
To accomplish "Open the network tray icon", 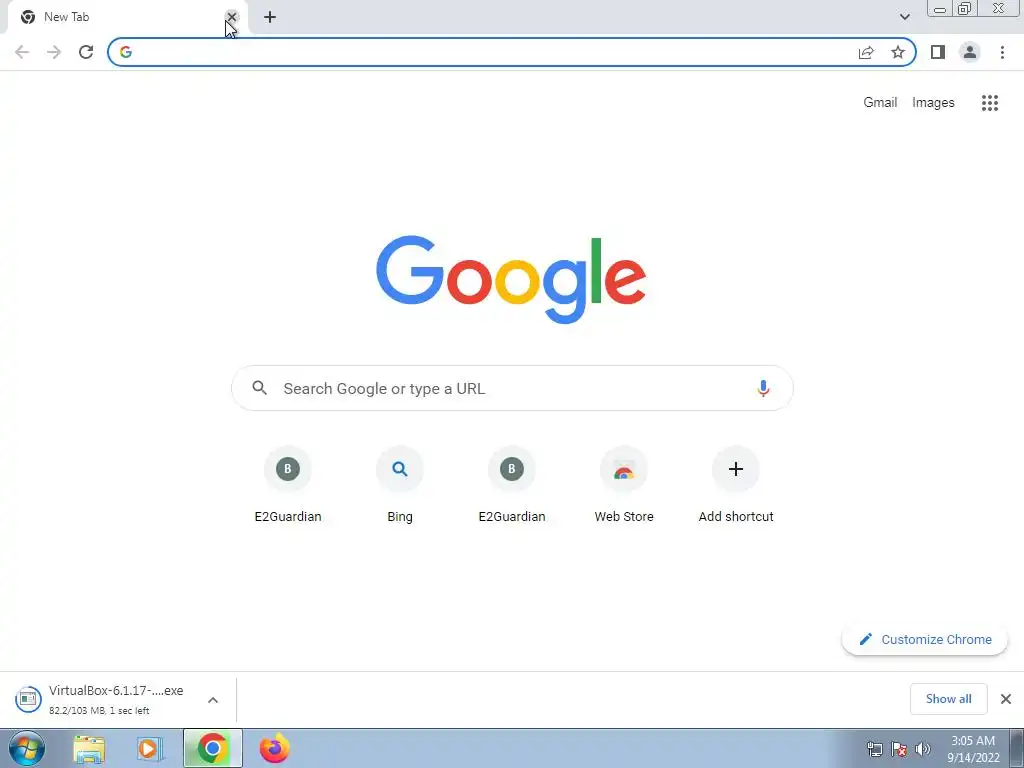I will pos(874,749).
